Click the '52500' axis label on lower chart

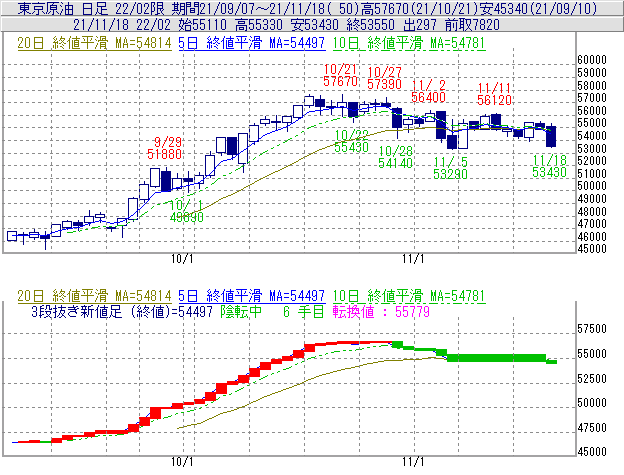(x=592, y=378)
